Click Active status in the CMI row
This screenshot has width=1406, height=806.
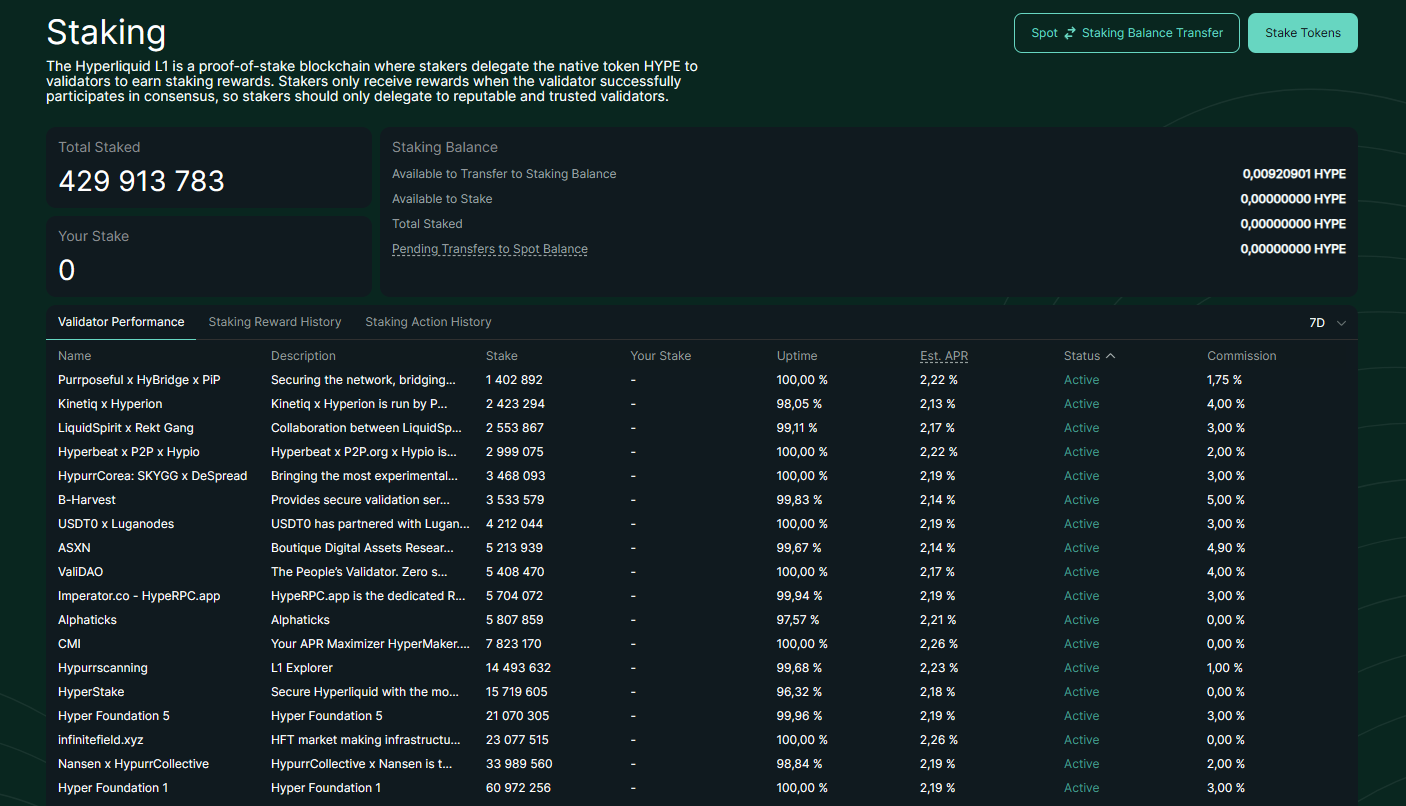1081,644
